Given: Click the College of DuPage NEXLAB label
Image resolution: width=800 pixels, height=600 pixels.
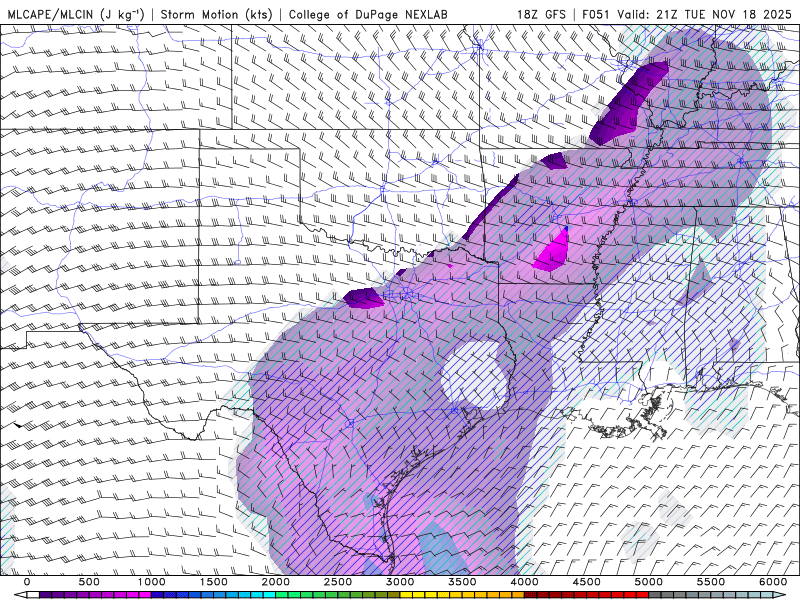Looking at the screenshot, I should point(368,14).
